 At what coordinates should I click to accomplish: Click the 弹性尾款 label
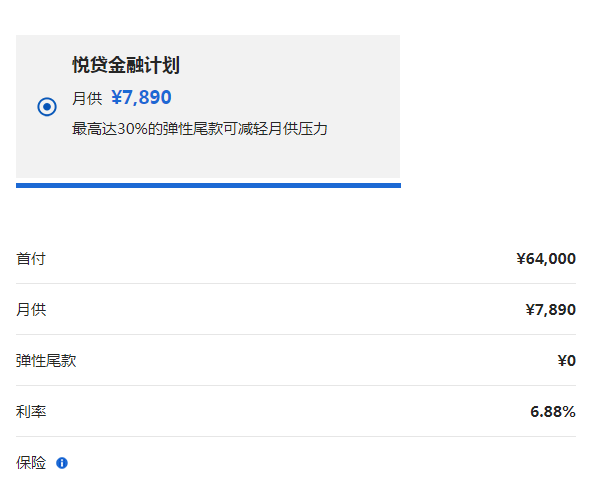point(46,361)
